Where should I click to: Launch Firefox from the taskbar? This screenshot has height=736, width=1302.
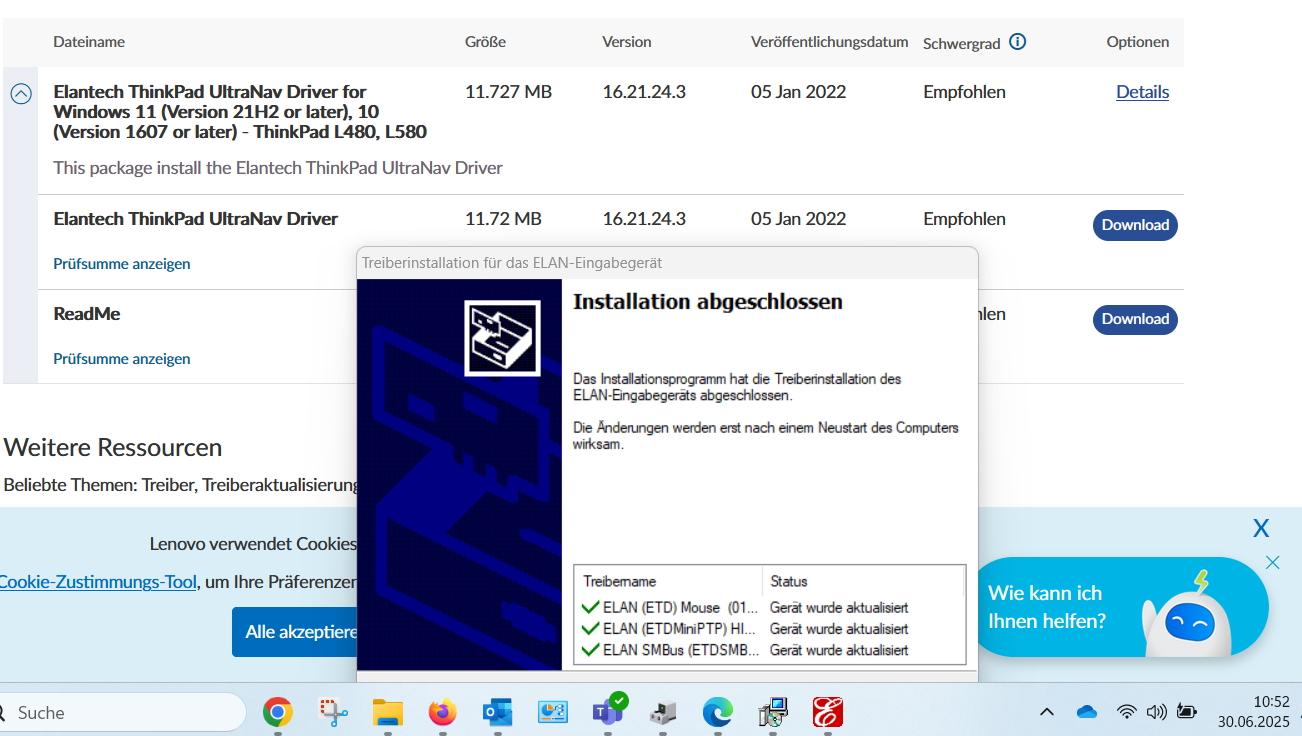click(442, 712)
